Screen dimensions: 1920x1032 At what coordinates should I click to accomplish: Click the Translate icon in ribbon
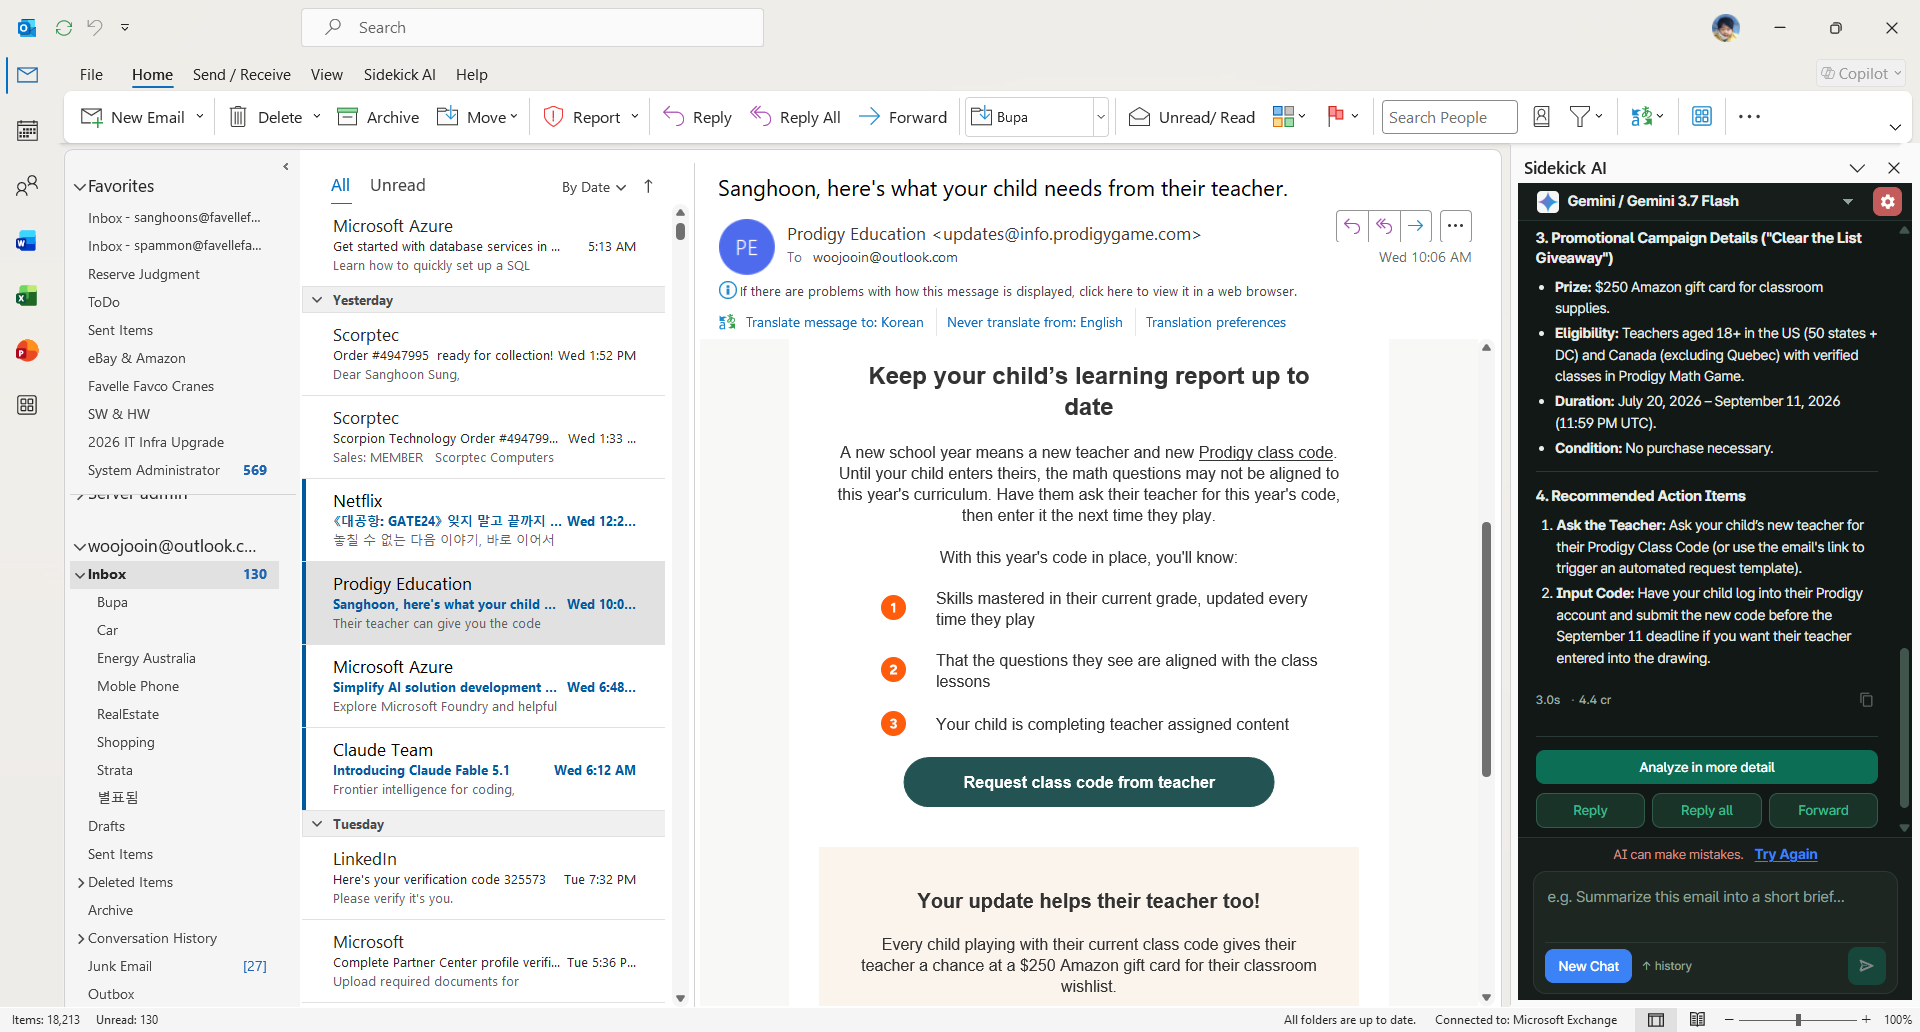coord(1641,117)
